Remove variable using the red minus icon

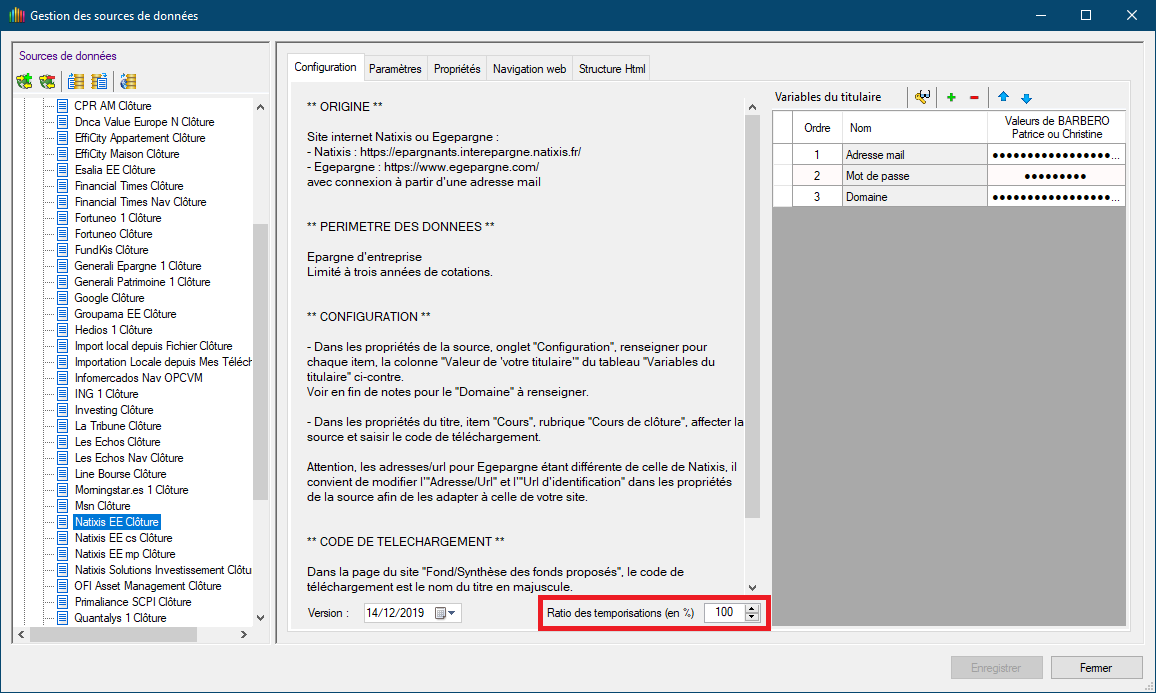click(x=974, y=97)
